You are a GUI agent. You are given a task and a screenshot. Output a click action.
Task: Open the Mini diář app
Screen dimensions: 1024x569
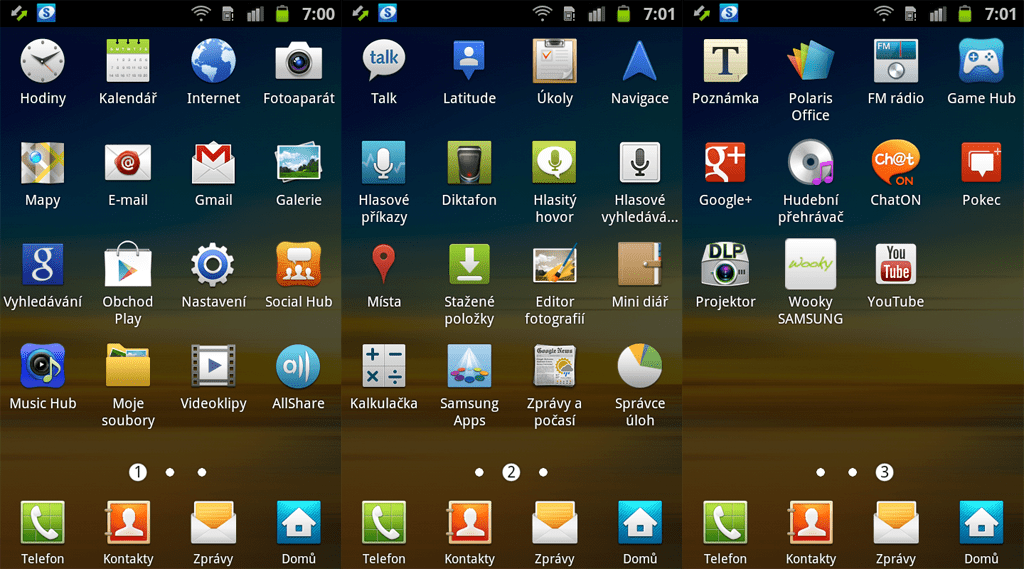(640, 265)
